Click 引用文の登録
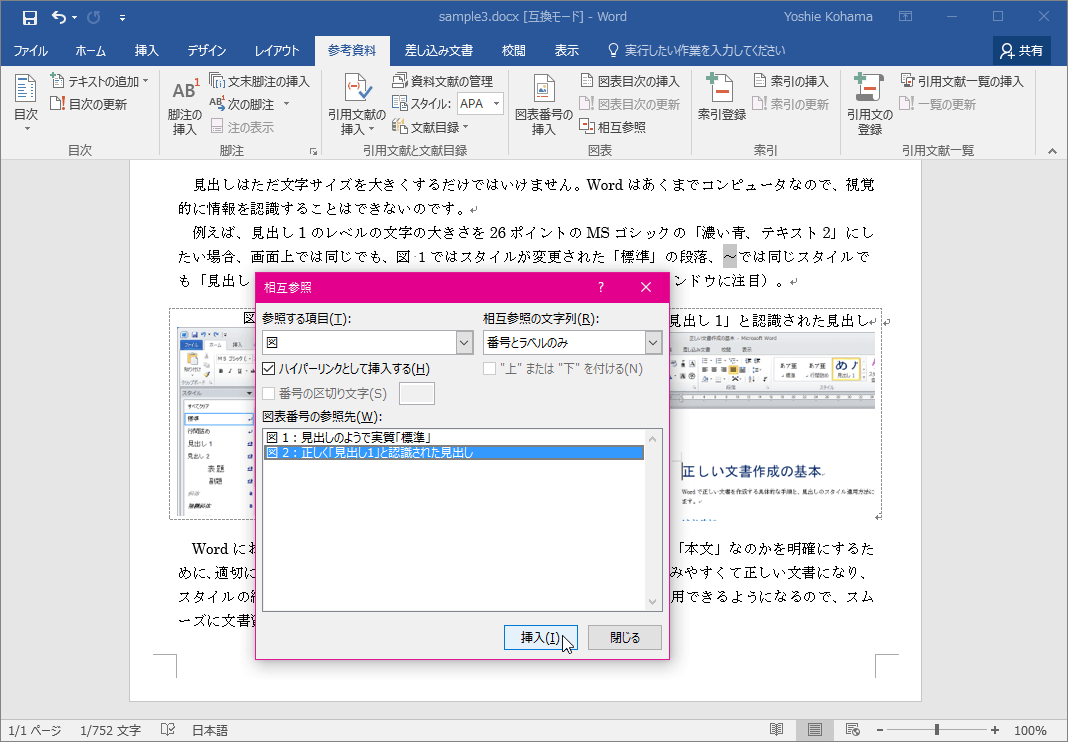Viewport: 1068px width, 742px height. (870, 106)
